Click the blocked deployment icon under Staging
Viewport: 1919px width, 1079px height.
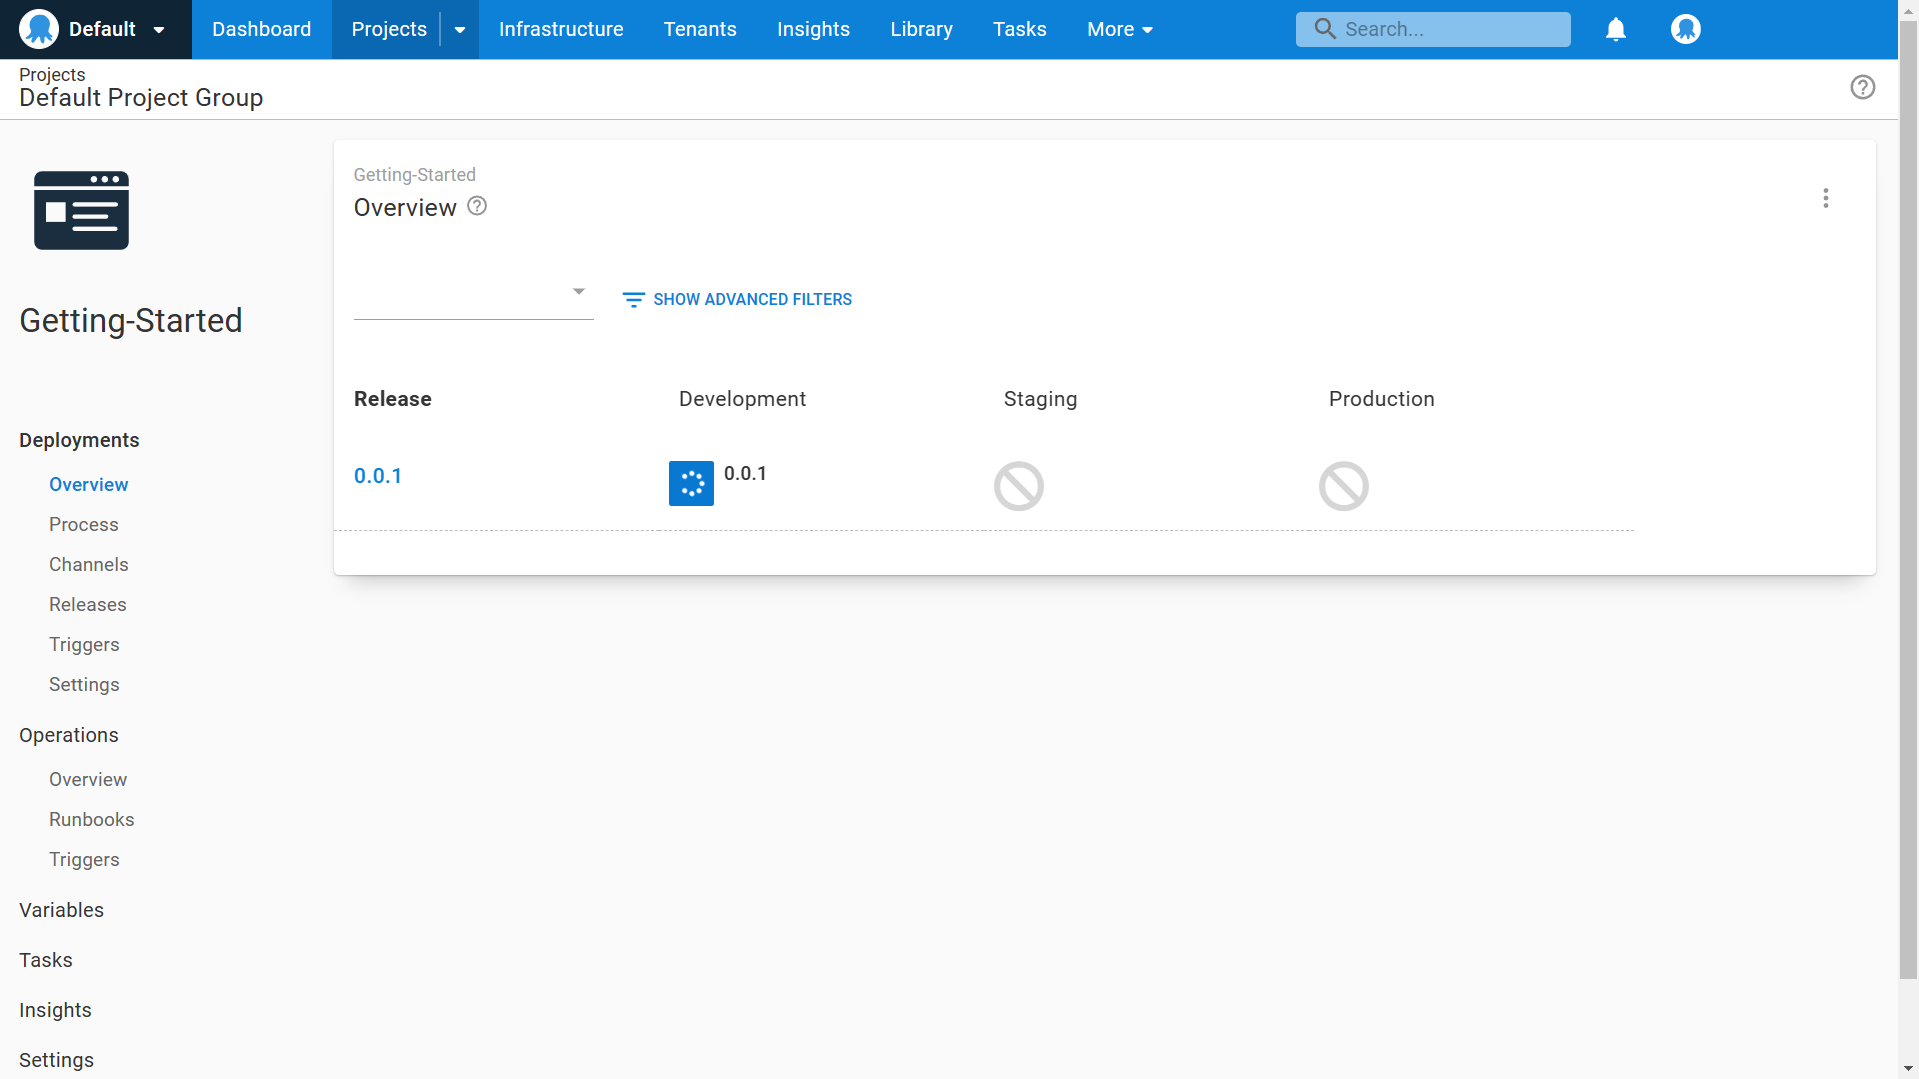[x=1018, y=486]
